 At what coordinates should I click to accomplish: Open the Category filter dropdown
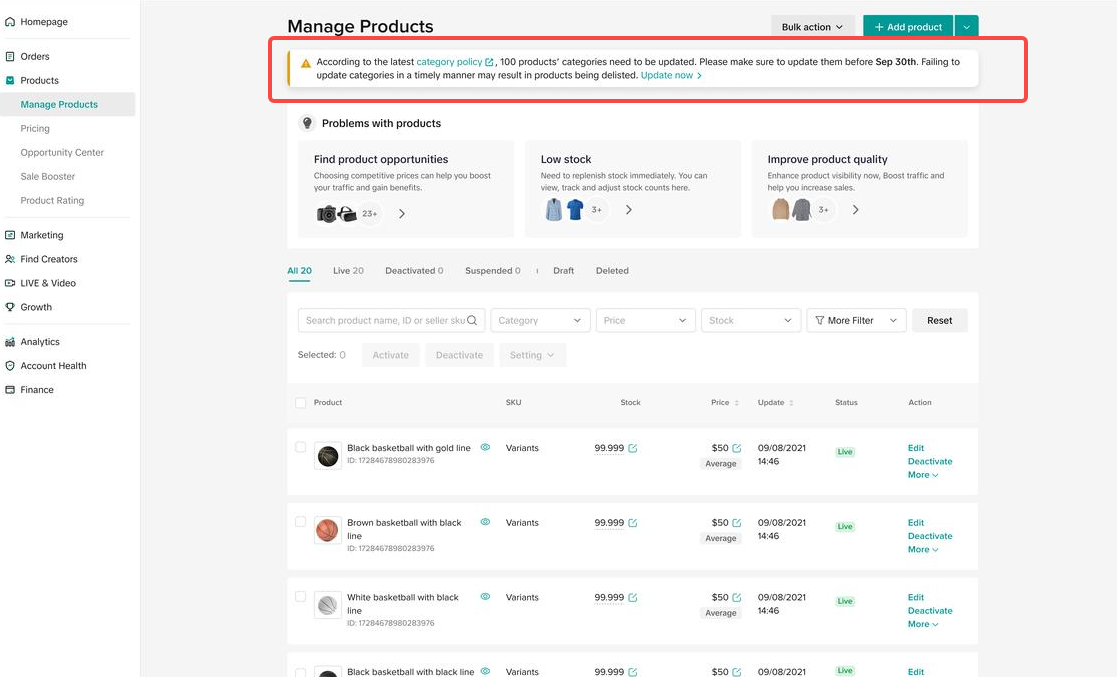pyautogui.click(x=539, y=321)
